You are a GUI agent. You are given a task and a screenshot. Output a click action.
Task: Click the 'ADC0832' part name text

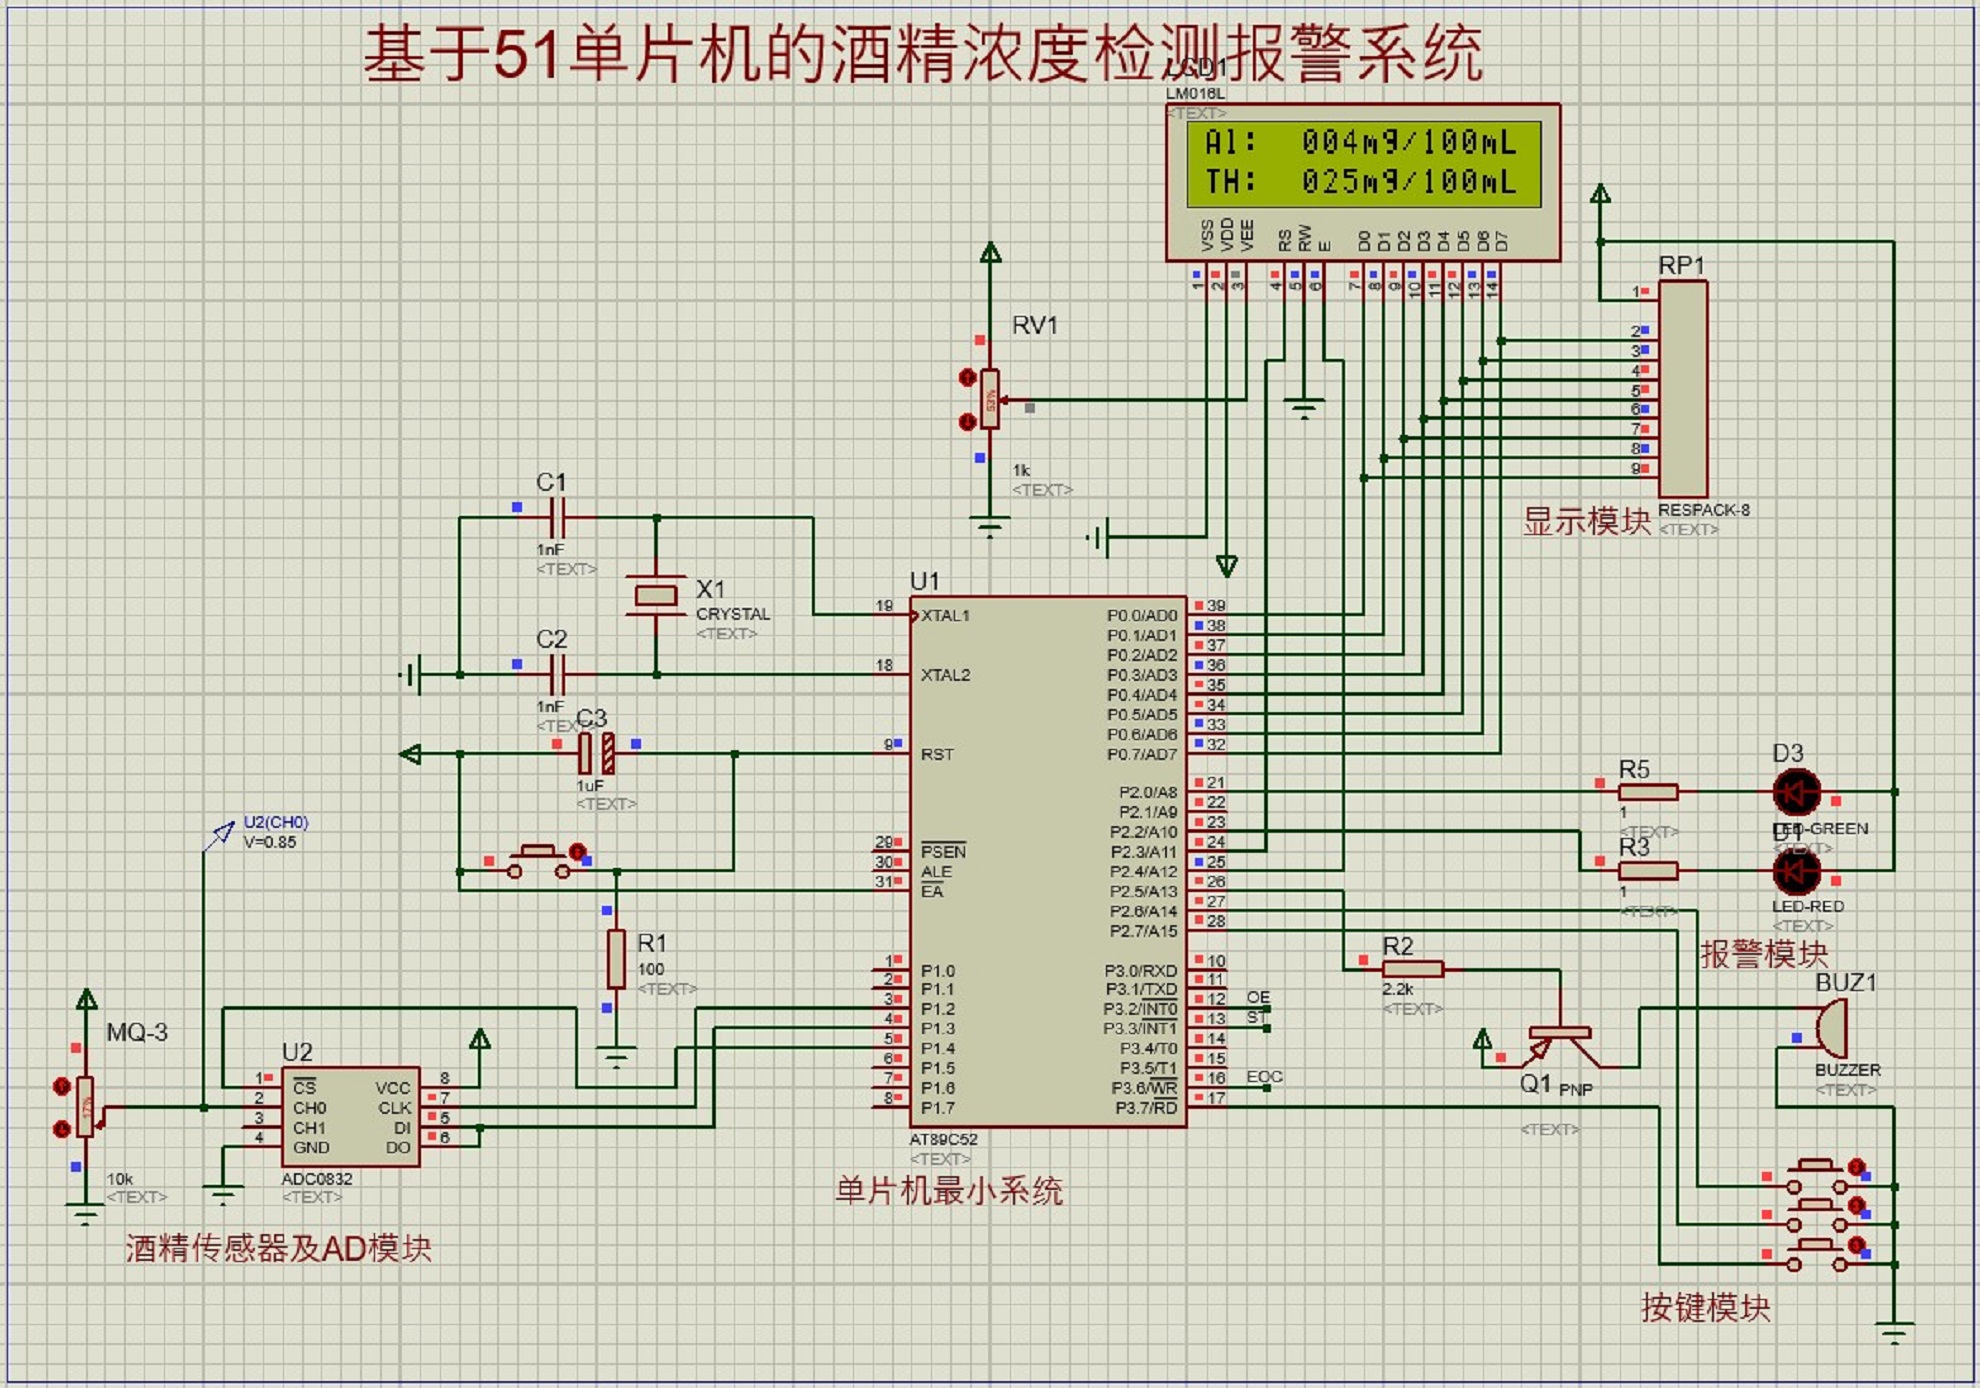coord(317,1179)
